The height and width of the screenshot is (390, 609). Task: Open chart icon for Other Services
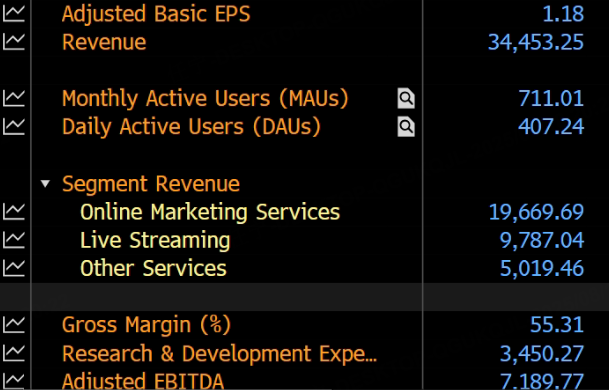tap(14, 268)
